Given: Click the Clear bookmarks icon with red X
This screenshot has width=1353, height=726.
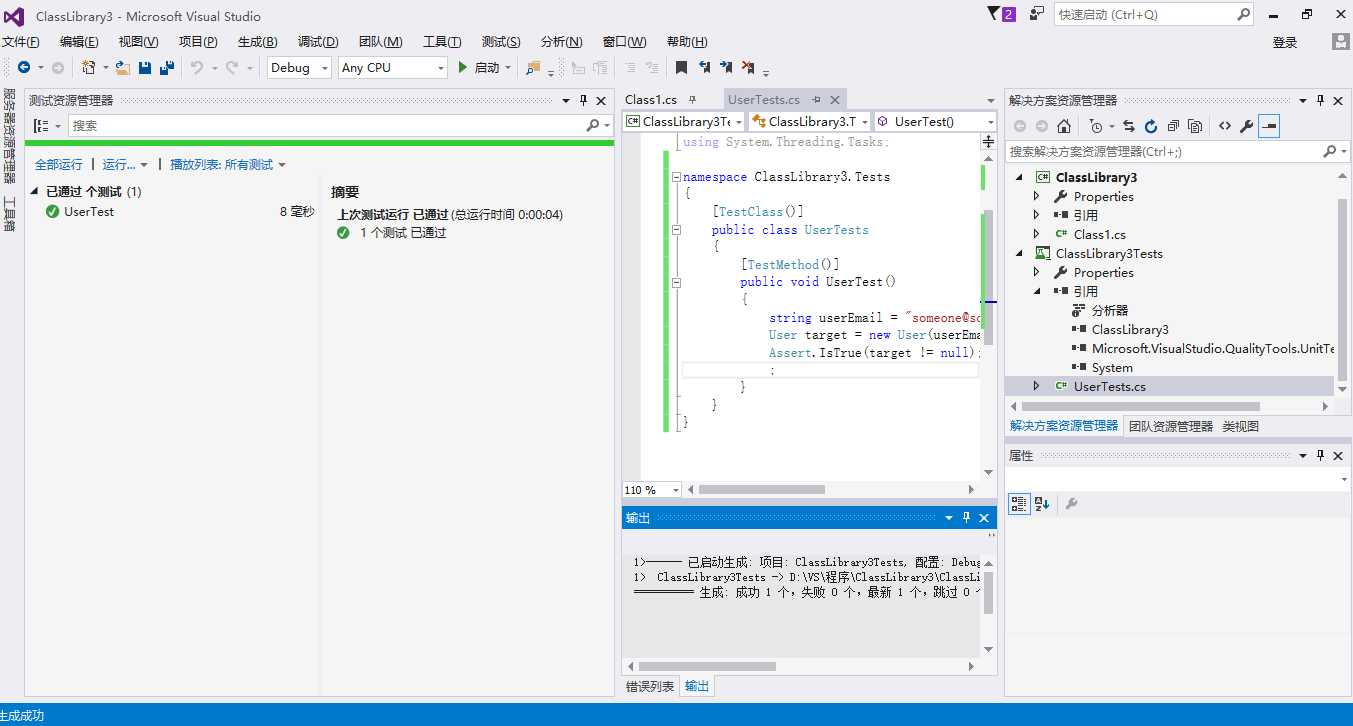Looking at the screenshot, I should [x=748, y=67].
